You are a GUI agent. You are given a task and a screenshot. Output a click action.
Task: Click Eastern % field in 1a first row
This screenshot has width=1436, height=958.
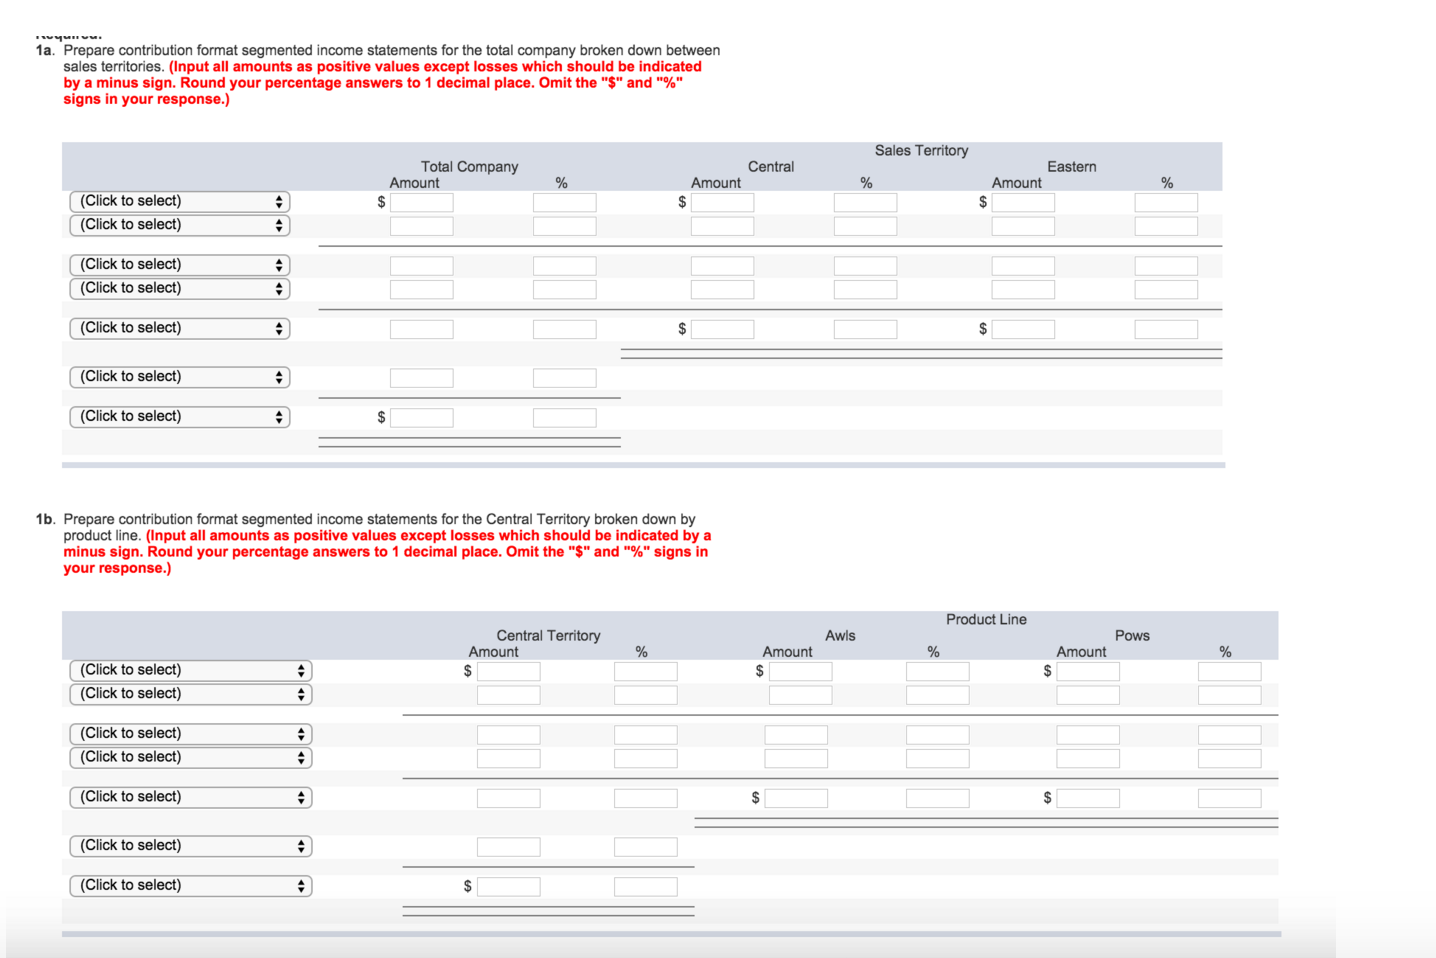pyautogui.click(x=1166, y=202)
